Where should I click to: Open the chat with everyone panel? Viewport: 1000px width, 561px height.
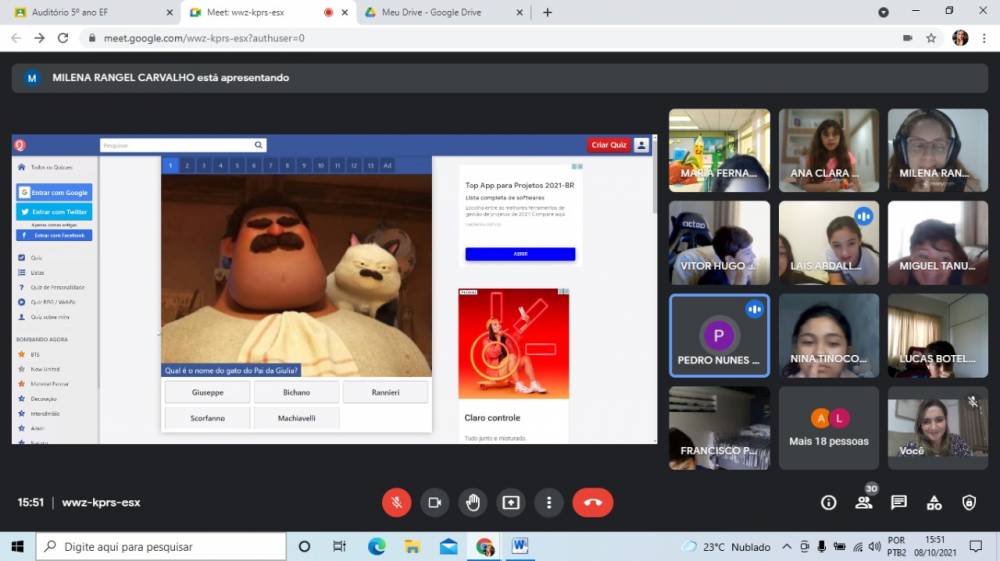pos(898,502)
